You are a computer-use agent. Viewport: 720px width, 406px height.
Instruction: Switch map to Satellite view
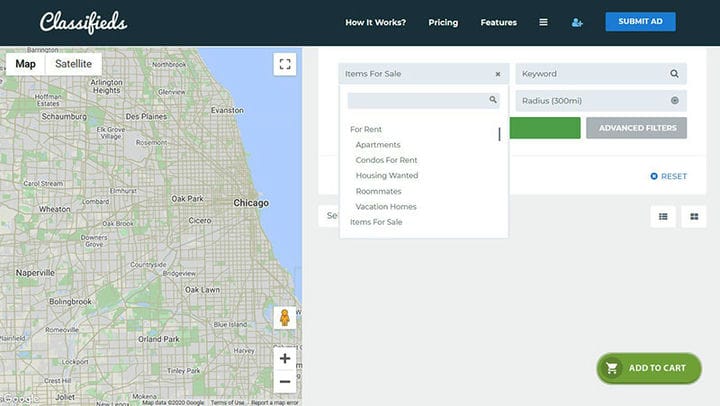tap(73, 64)
